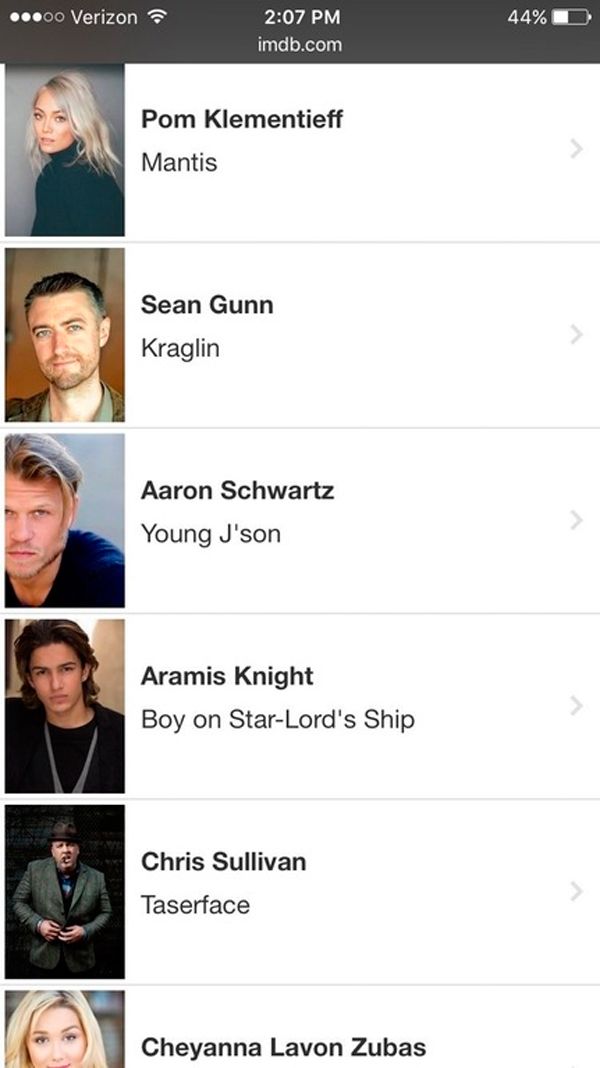Open Sean Gunn details via chevron

pyautogui.click(x=576, y=335)
